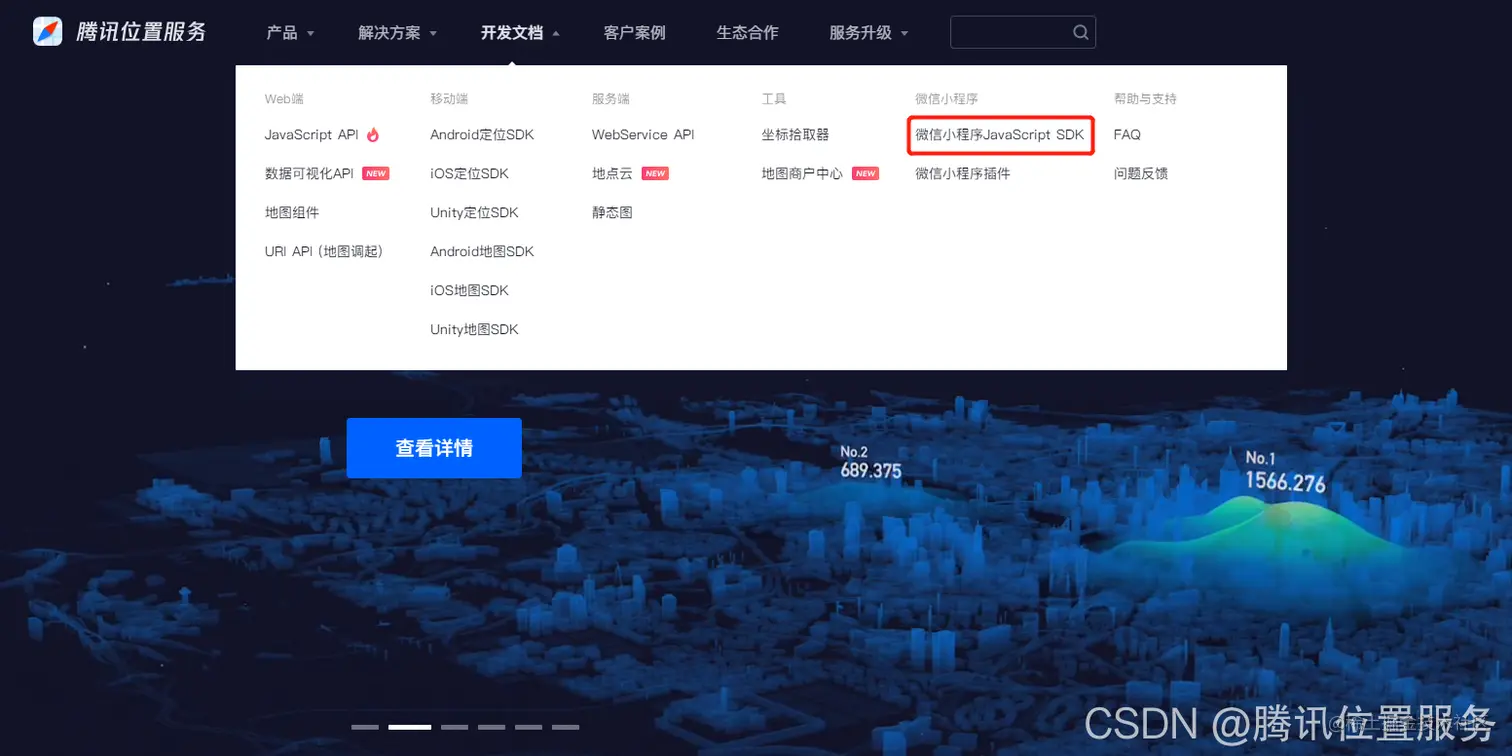Click the 服务端 column heading
Viewport: 1512px width, 756px height.
(x=611, y=99)
